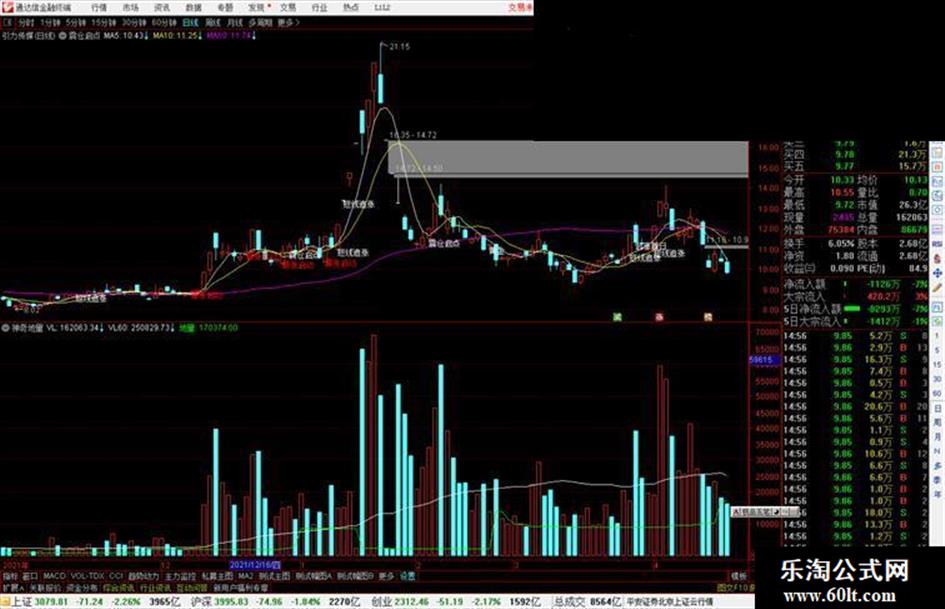Image resolution: width=945 pixels, height=609 pixels.
Task: Switch chart to 30分钟 period
Action: (x=134, y=22)
